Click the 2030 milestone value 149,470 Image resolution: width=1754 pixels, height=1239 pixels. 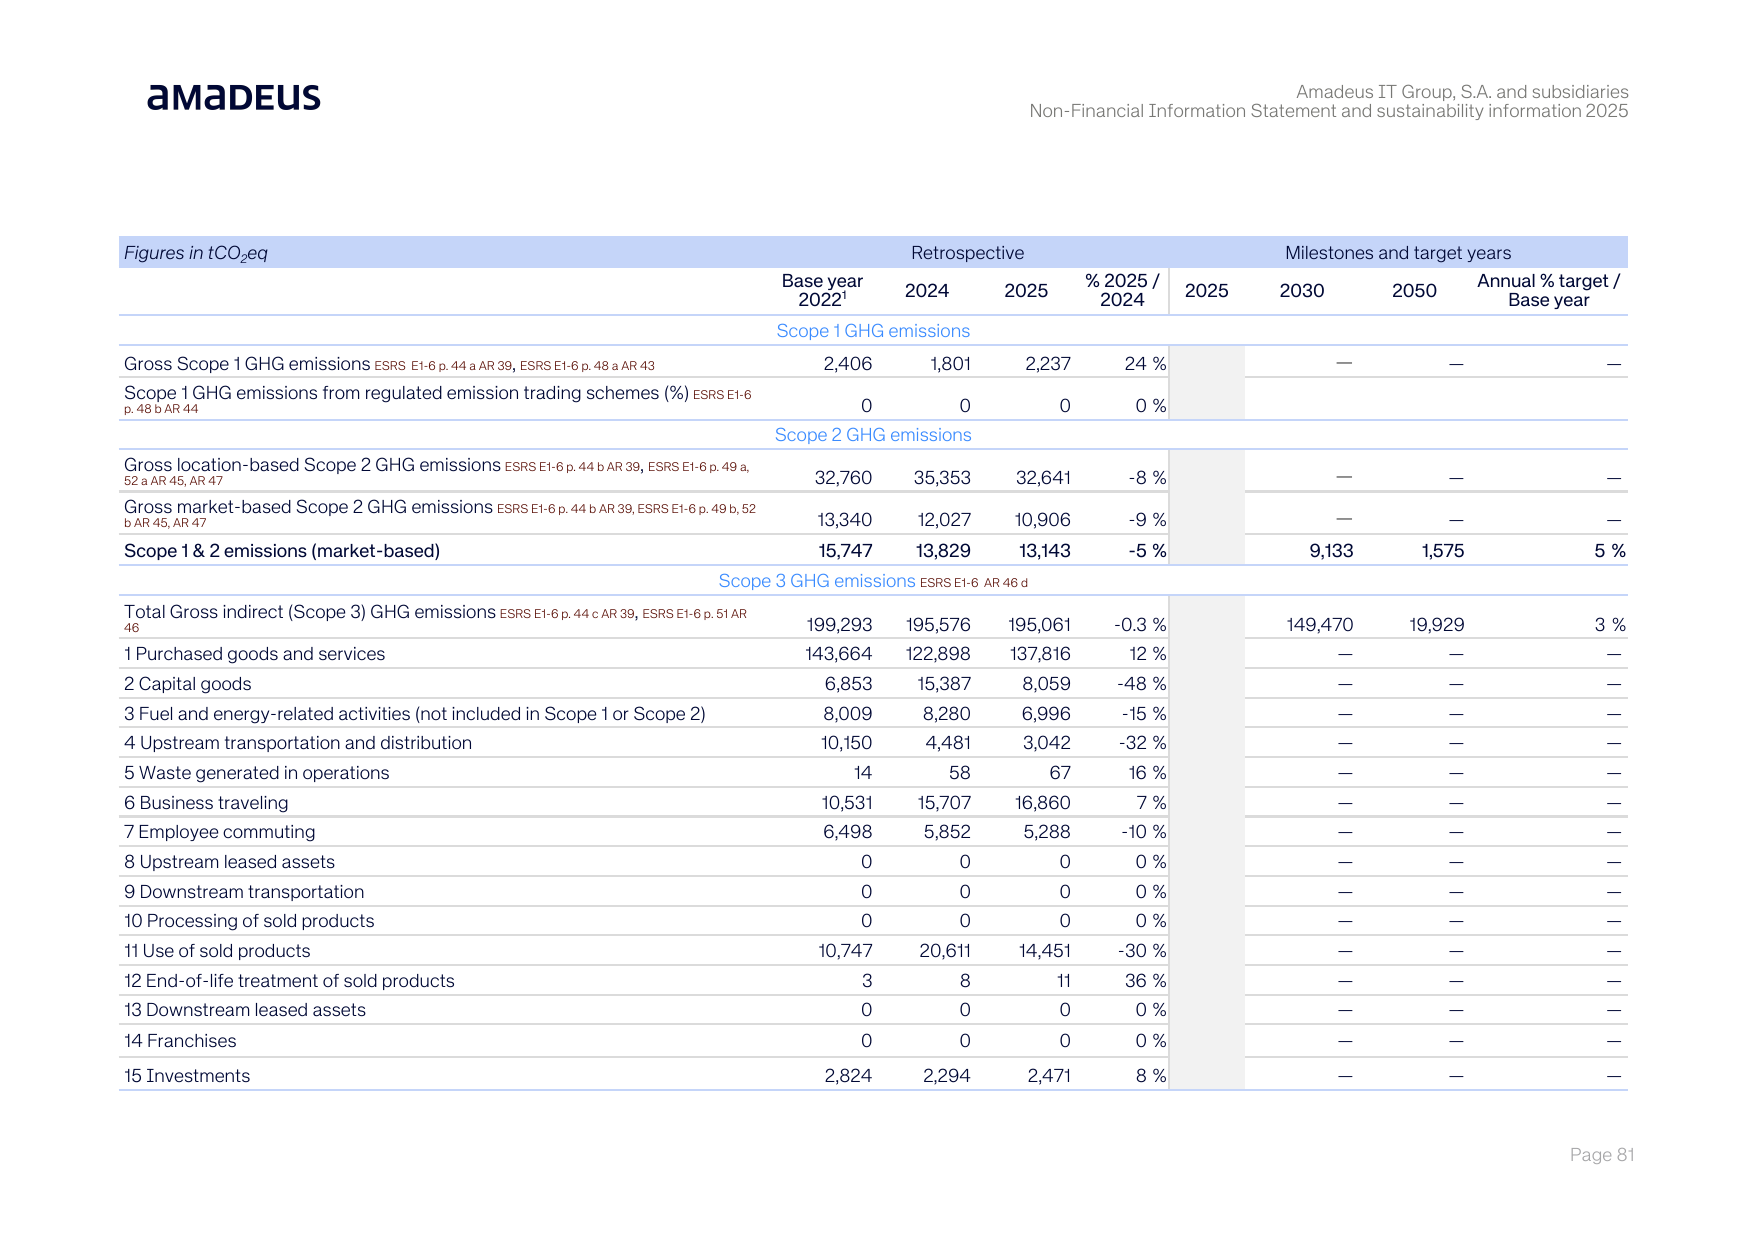pos(1319,625)
